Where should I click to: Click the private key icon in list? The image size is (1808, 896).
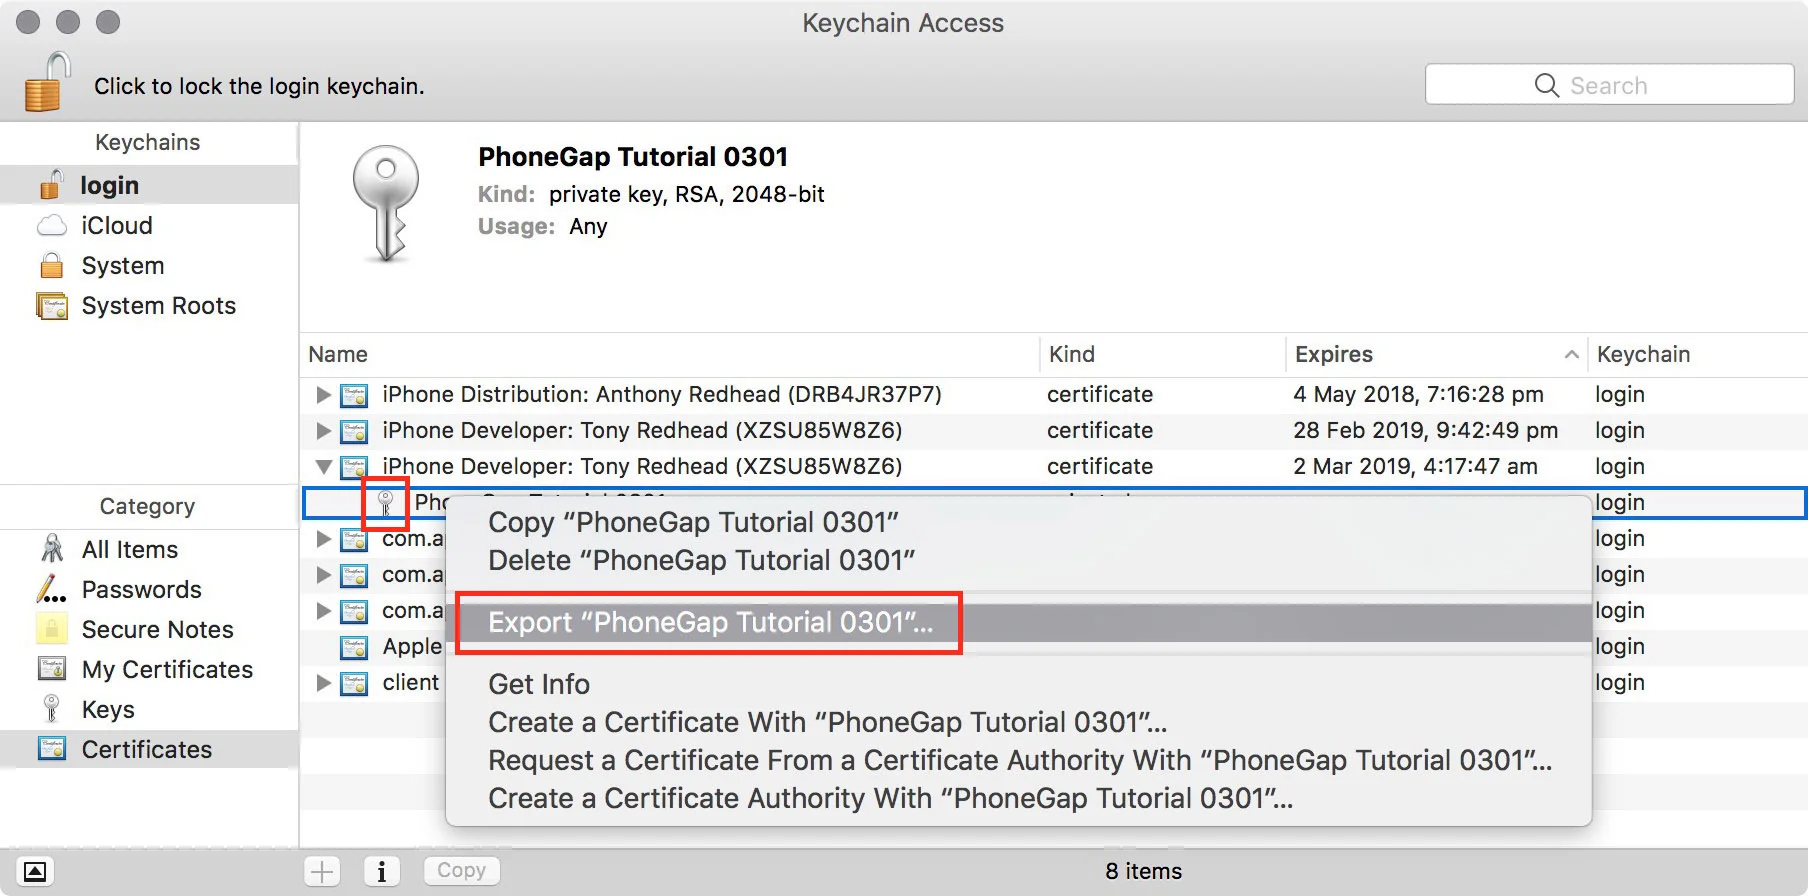pos(385,503)
